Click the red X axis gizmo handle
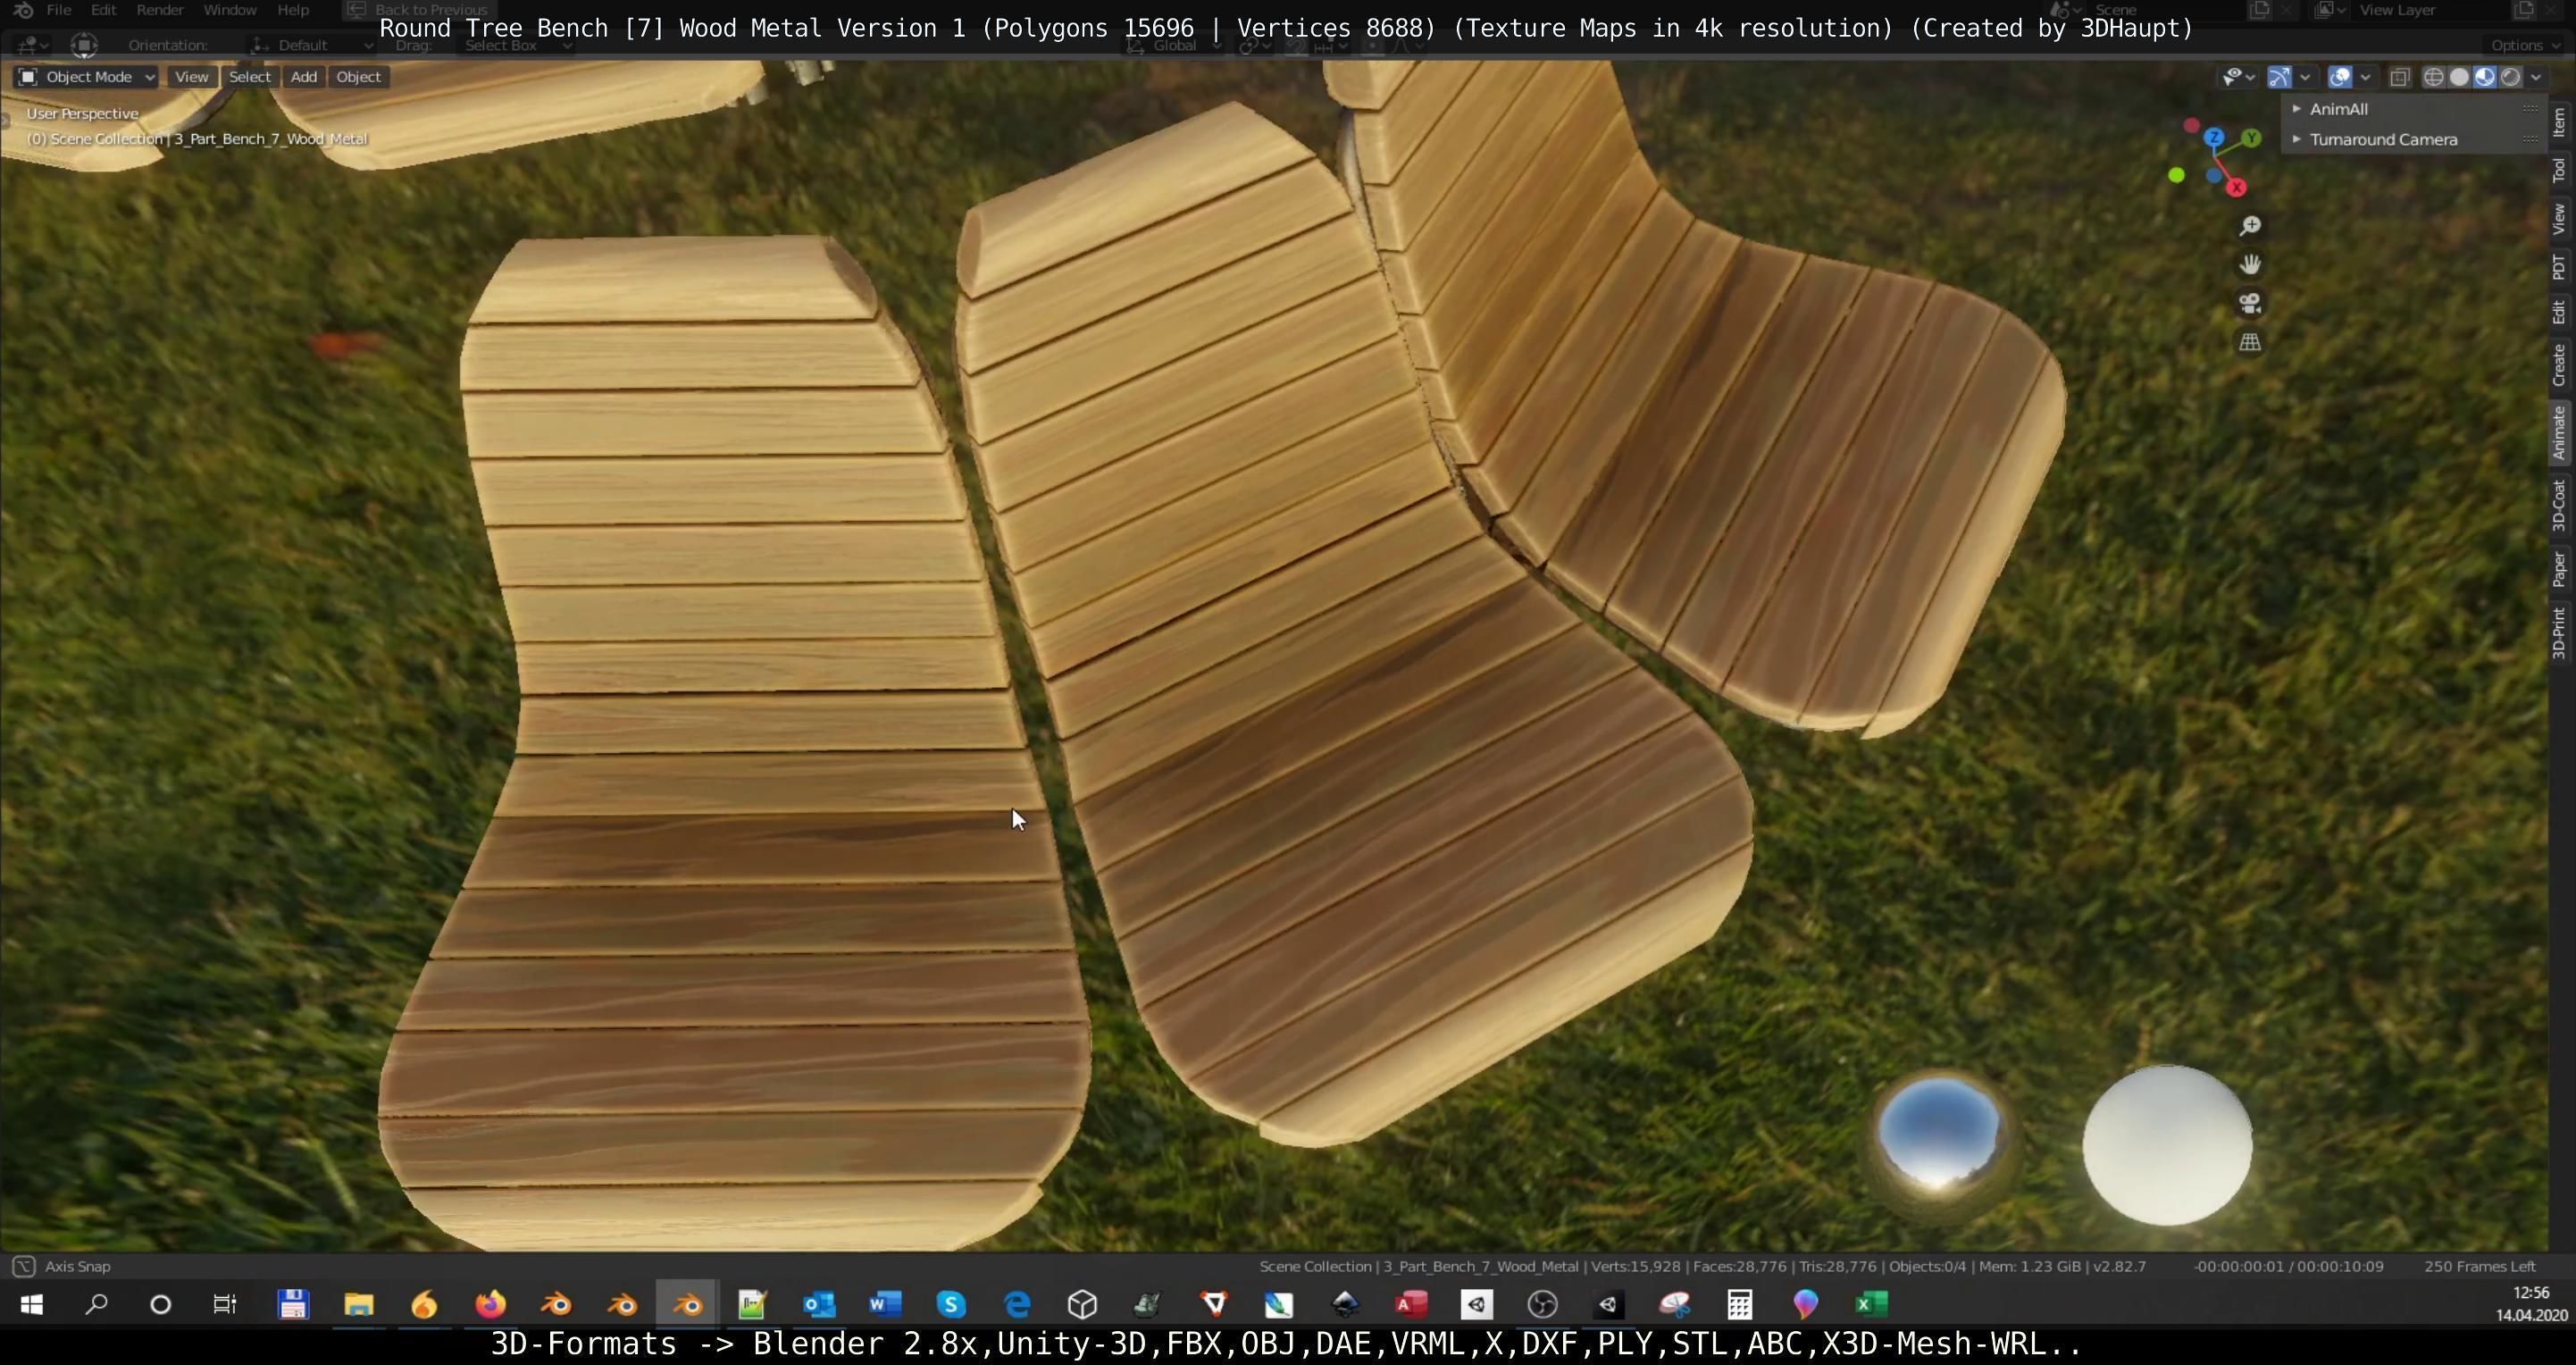 pyautogui.click(x=2237, y=188)
